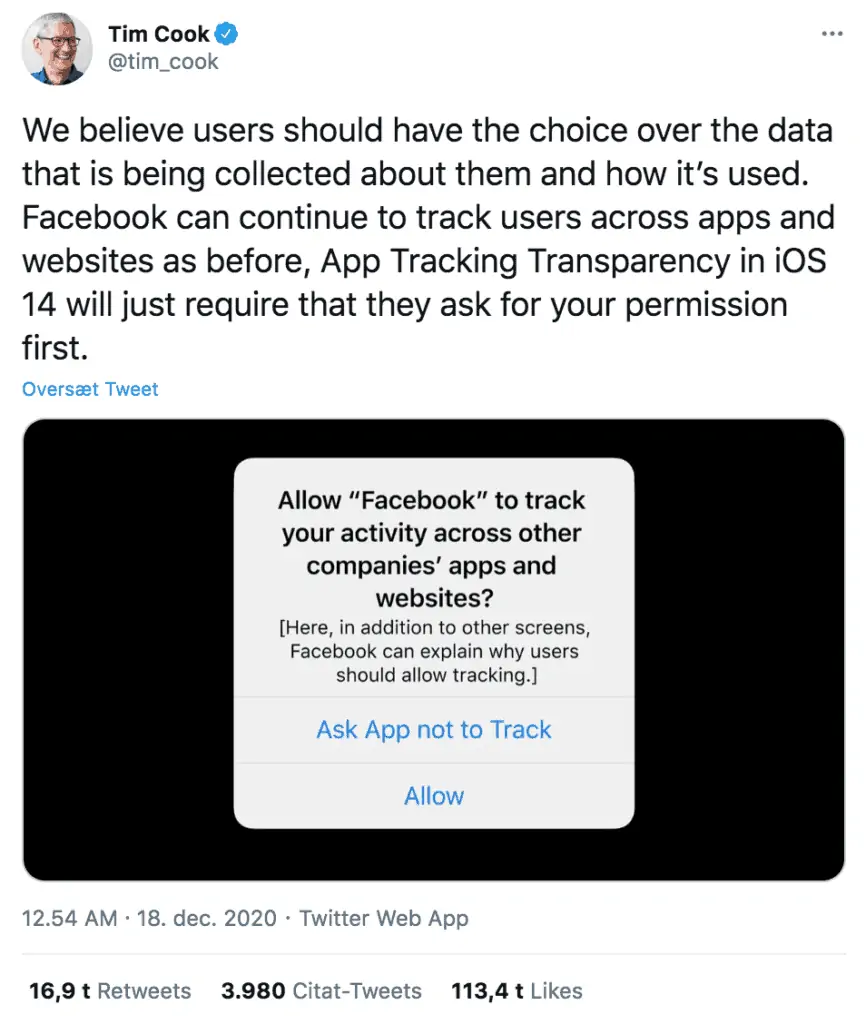Viewport: 866px width, 1024px height.
Task: Open the Tim Cook display name link
Action: (159, 35)
